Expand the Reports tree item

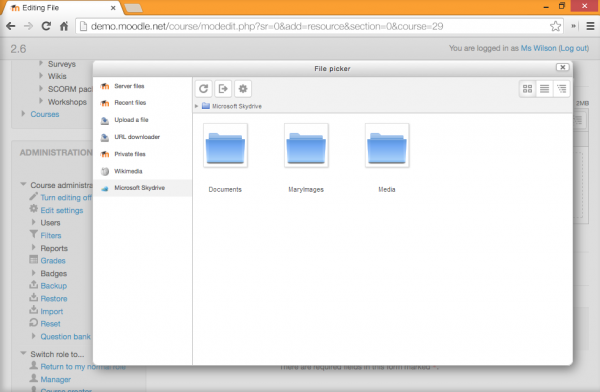point(34,248)
